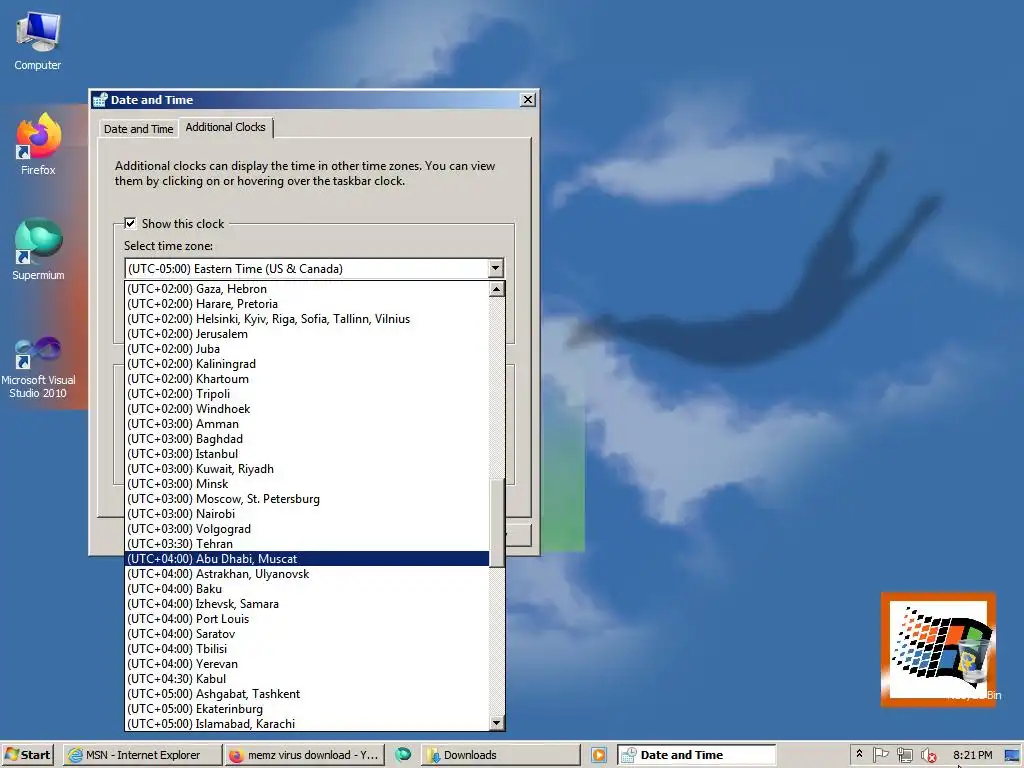
Task: Click the Supermium icon in the taskbar
Action: click(x=403, y=755)
